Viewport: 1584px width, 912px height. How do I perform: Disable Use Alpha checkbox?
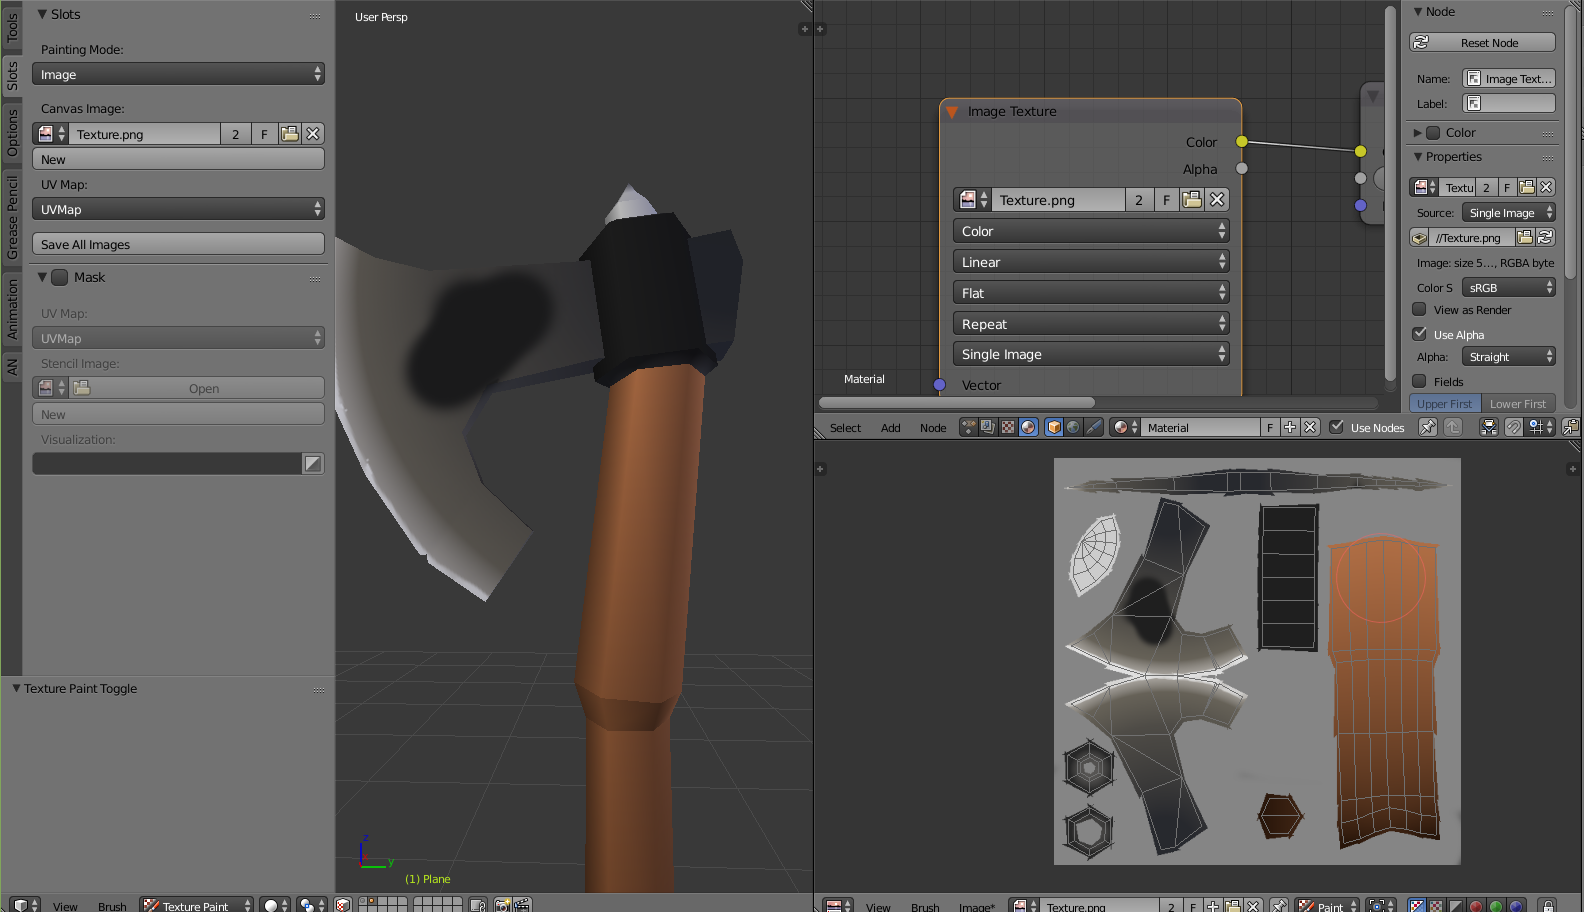1419,334
